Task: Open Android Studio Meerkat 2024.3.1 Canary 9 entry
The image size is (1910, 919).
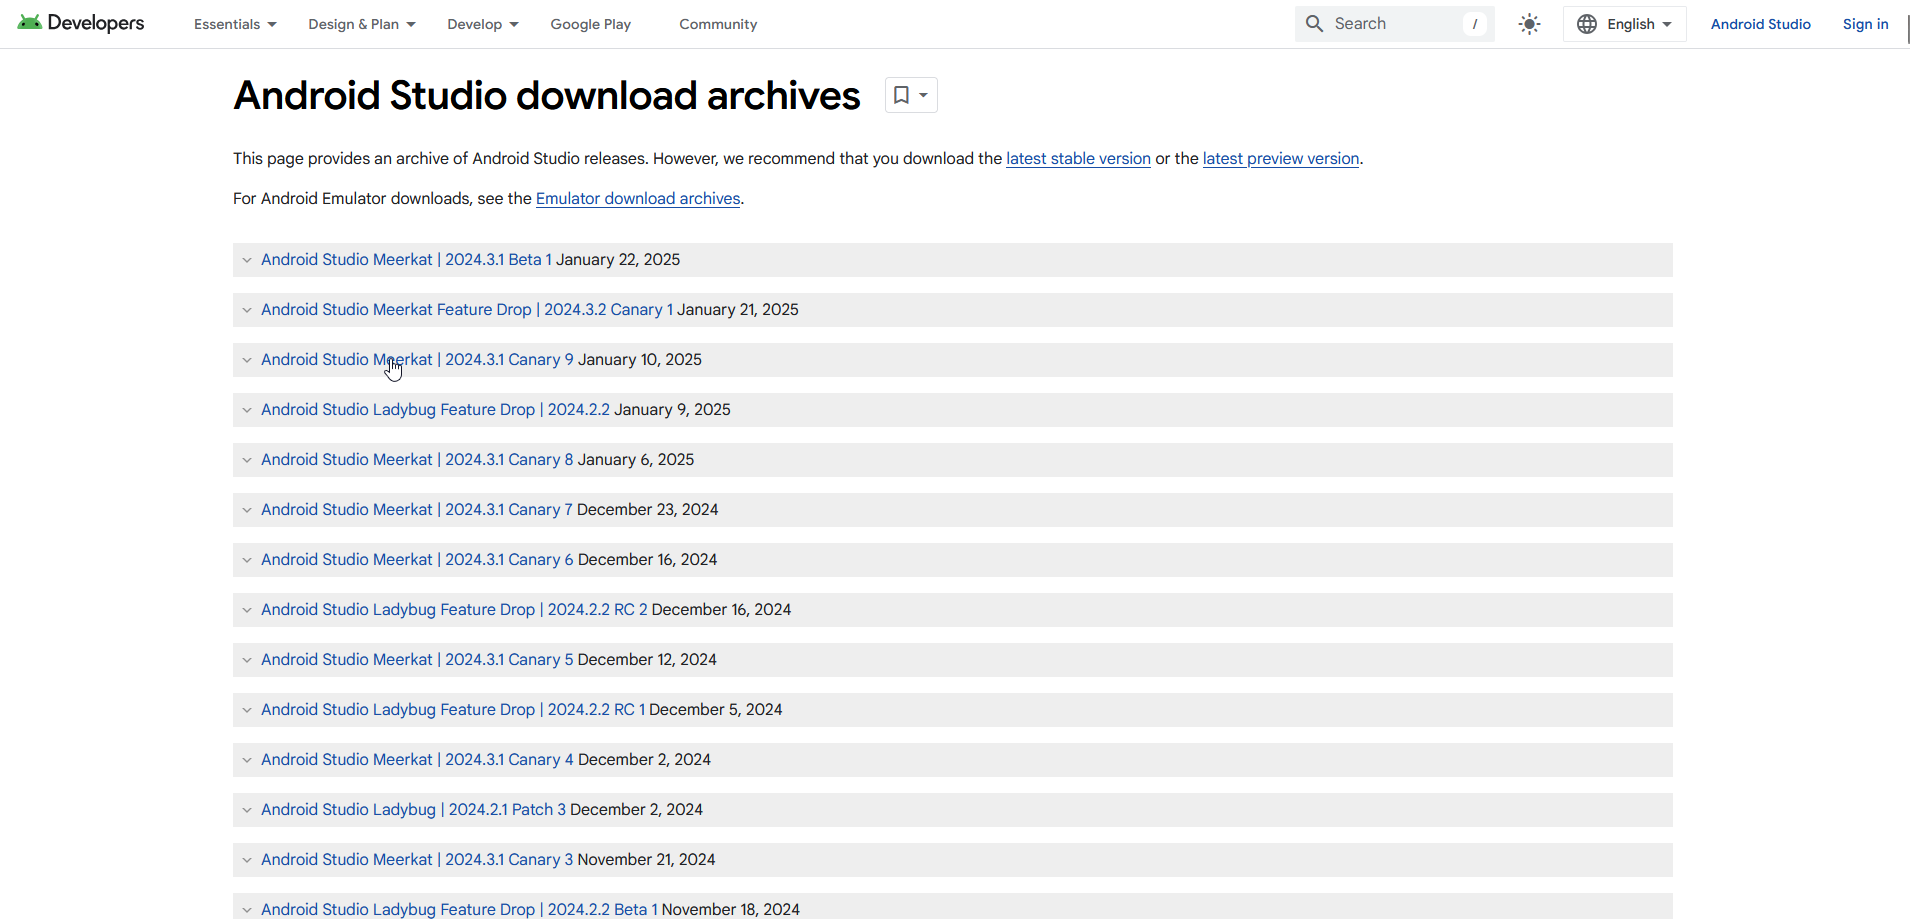Action: tap(417, 360)
